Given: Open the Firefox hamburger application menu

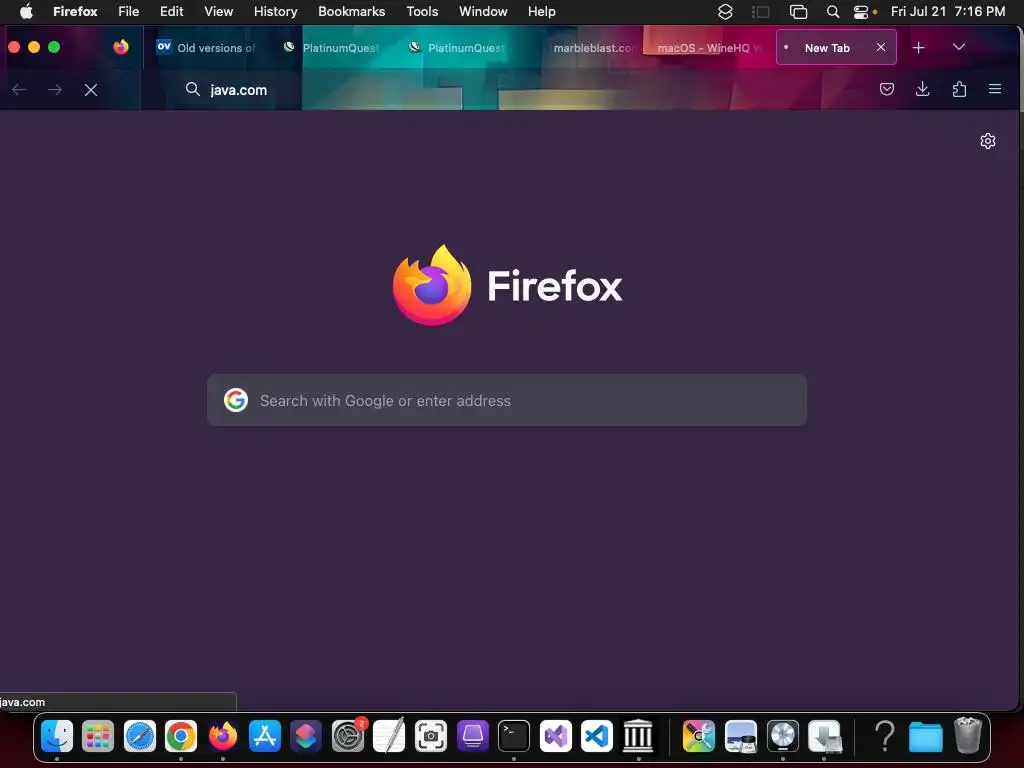Looking at the screenshot, I should tap(995, 89).
